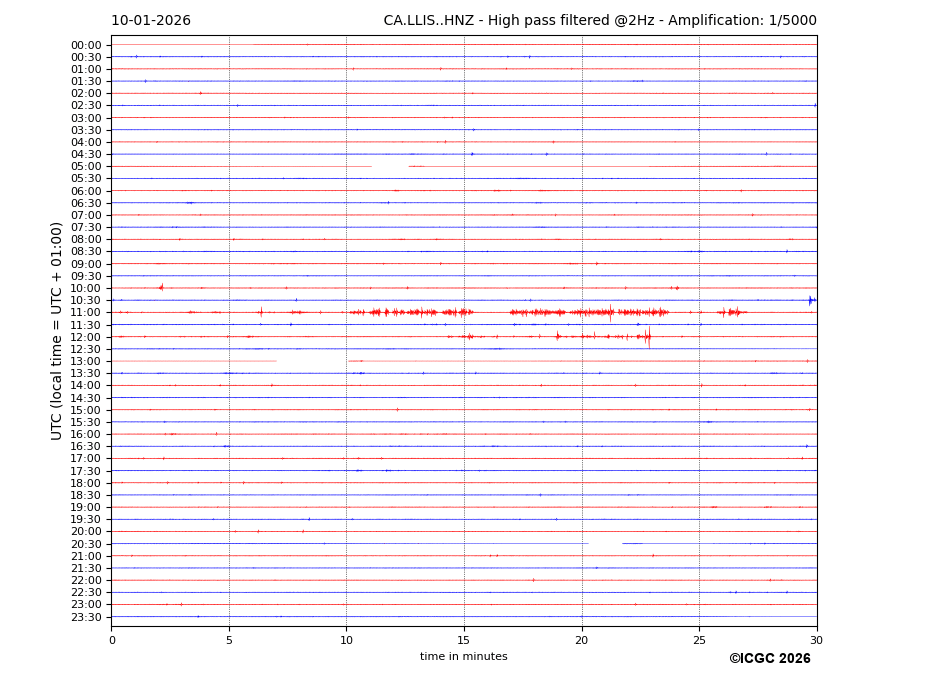Click the 00:00 row time label

coord(85,45)
